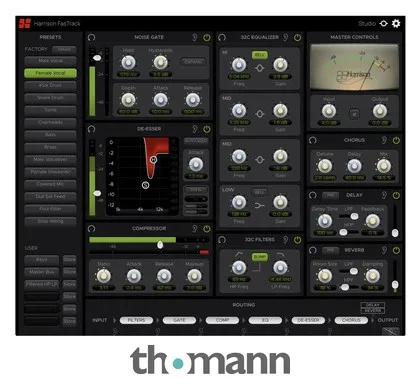Click the Noise Gate Hold knob

pyautogui.click(x=128, y=62)
